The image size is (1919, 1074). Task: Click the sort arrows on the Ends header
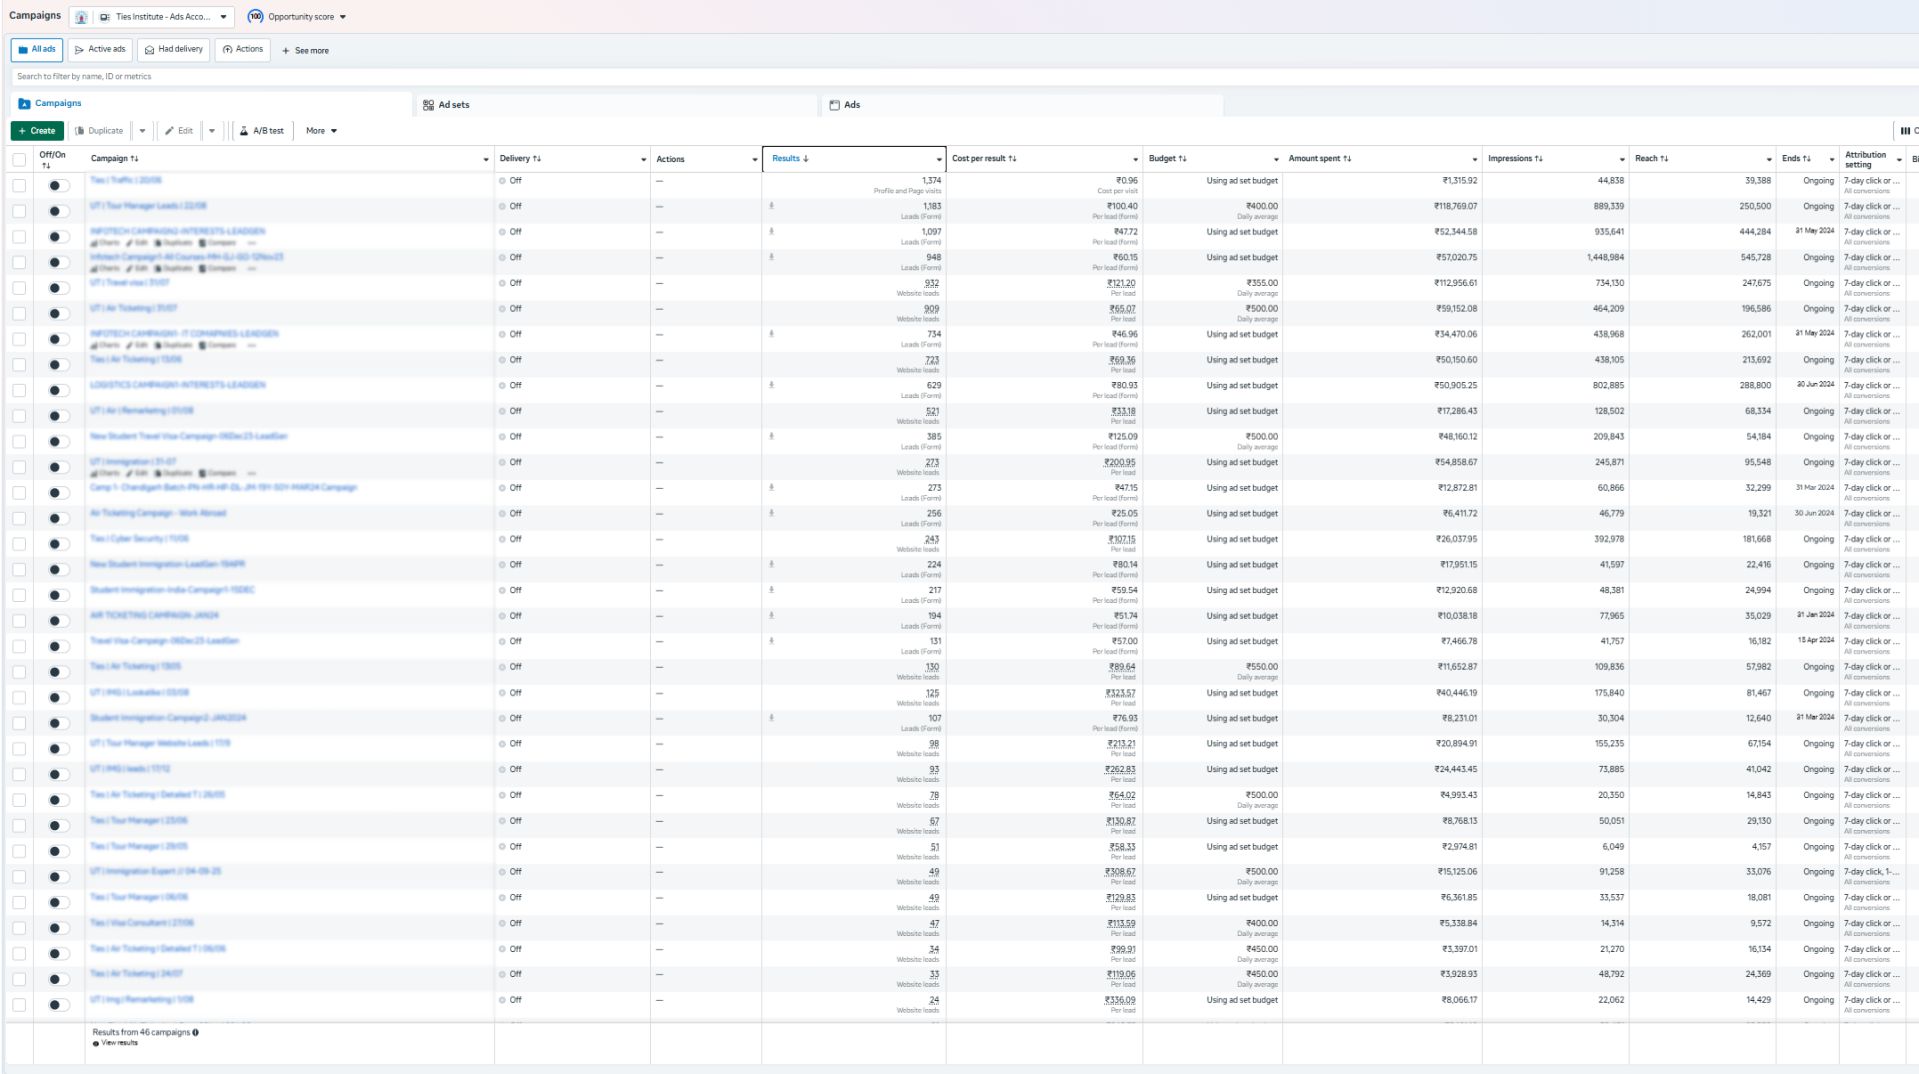coord(1807,159)
